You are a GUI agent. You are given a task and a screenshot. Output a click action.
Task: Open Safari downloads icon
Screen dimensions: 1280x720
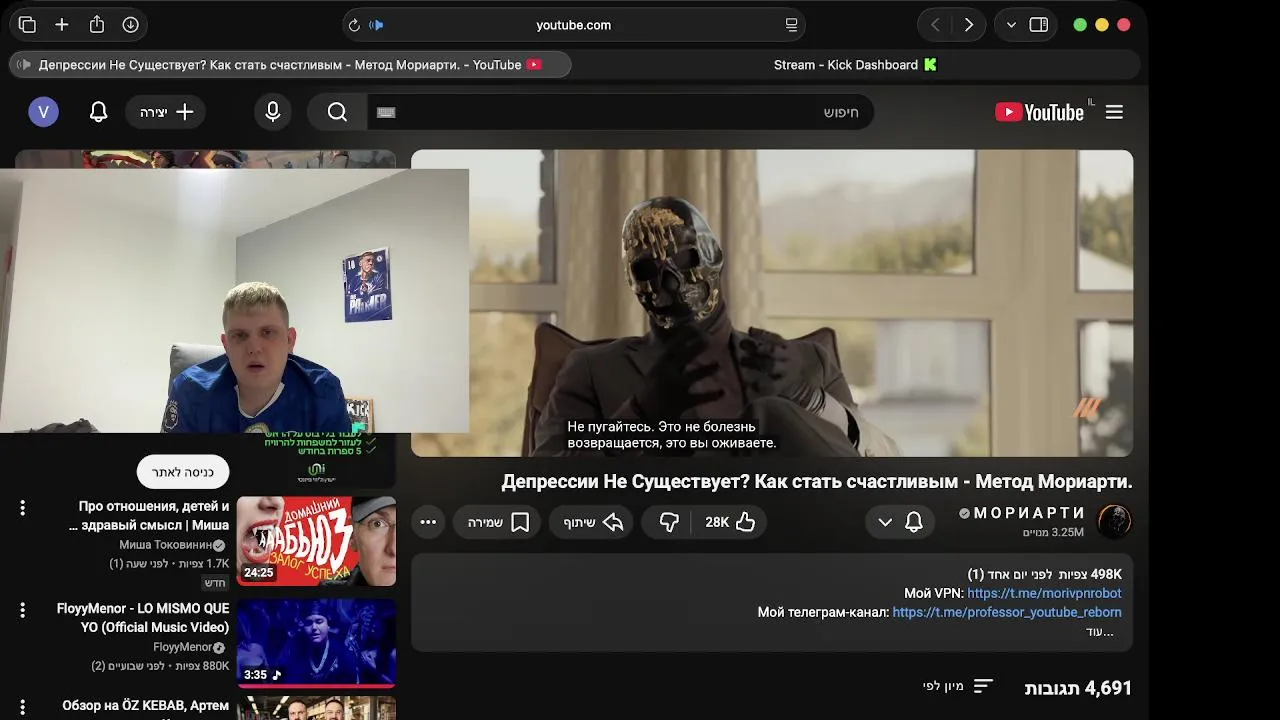tap(131, 25)
